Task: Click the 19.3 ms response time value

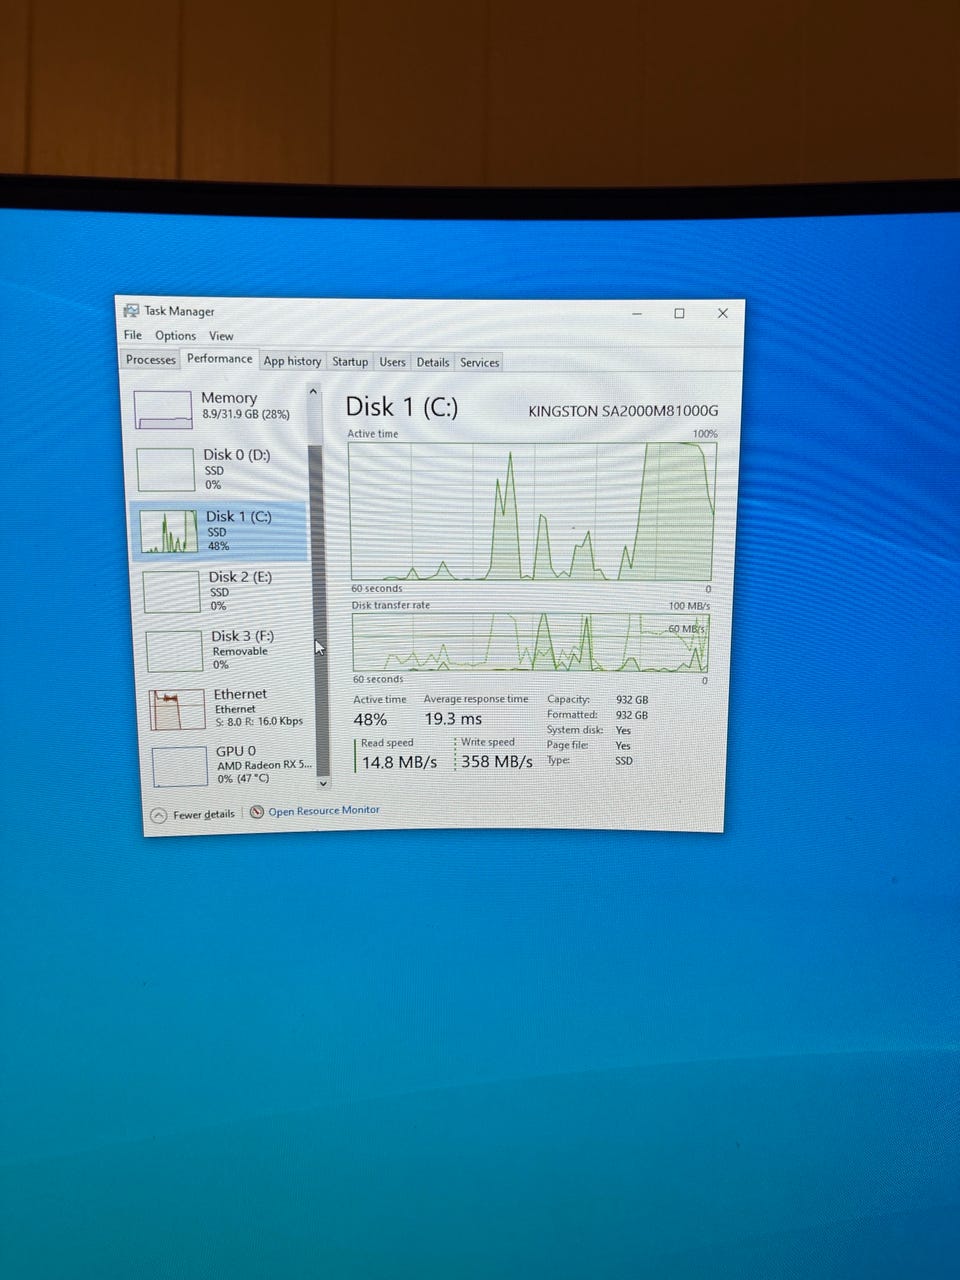Action: (x=453, y=719)
